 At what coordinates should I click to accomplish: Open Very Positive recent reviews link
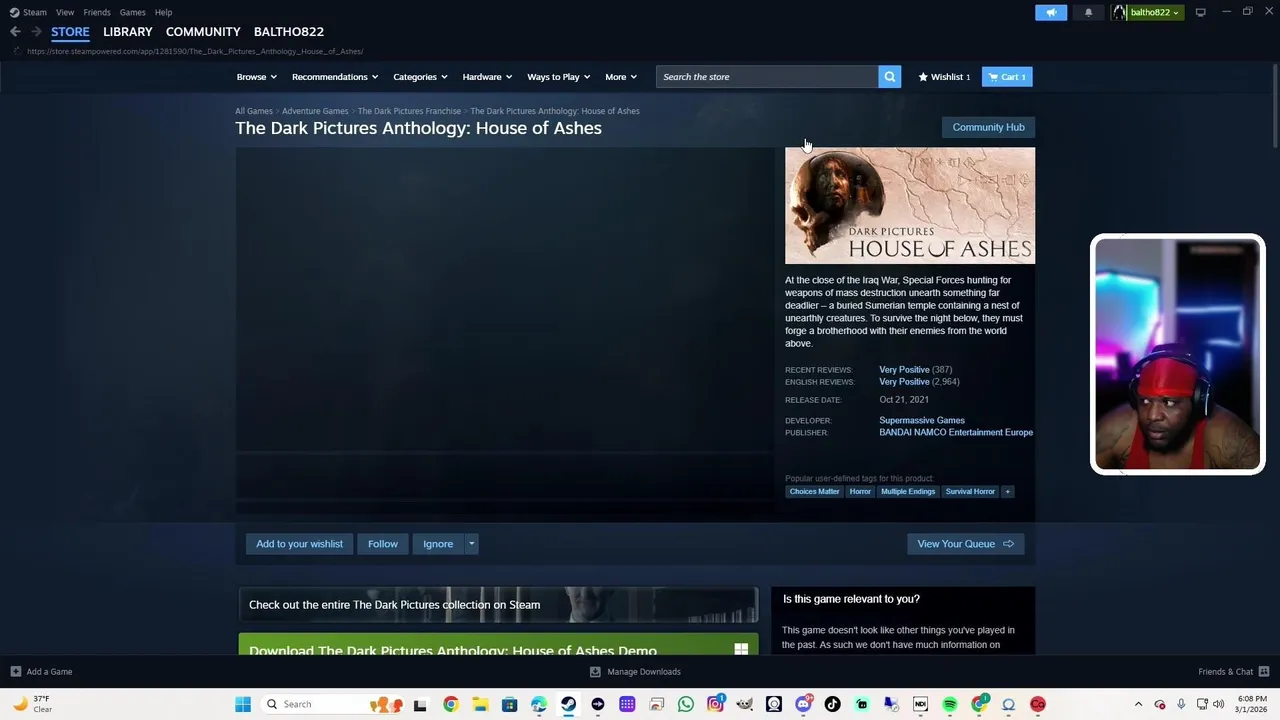[x=904, y=370]
